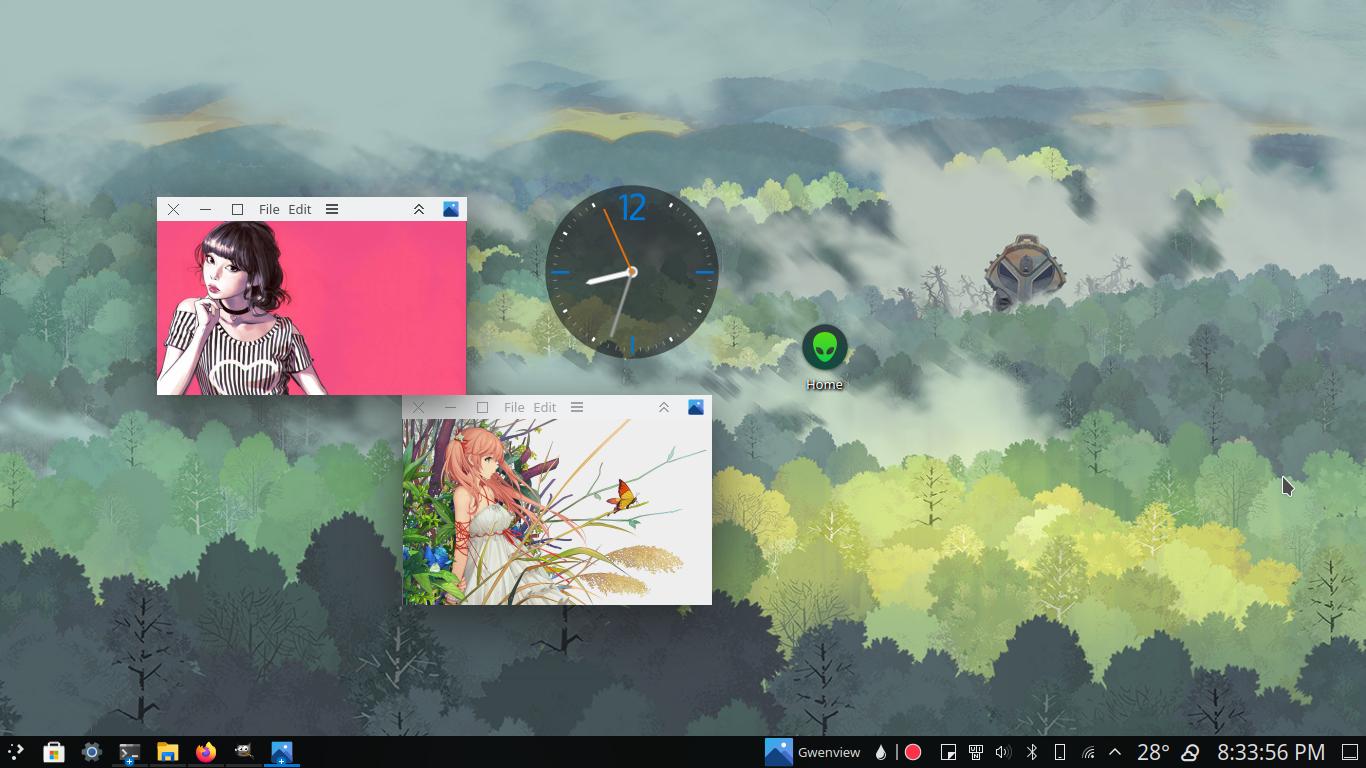Click the Gwenview label in the panel

tap(829, 752)
